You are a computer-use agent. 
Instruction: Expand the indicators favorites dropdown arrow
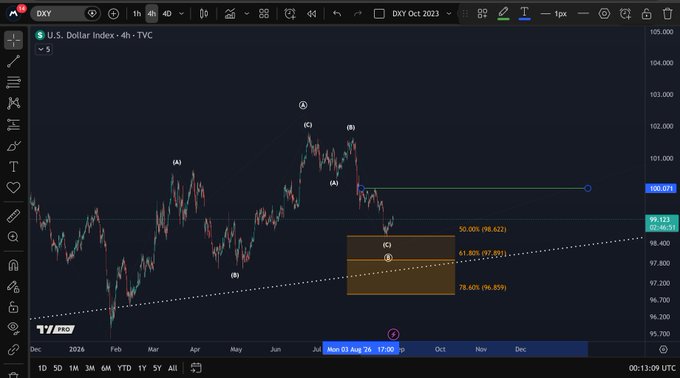point(247,14)
